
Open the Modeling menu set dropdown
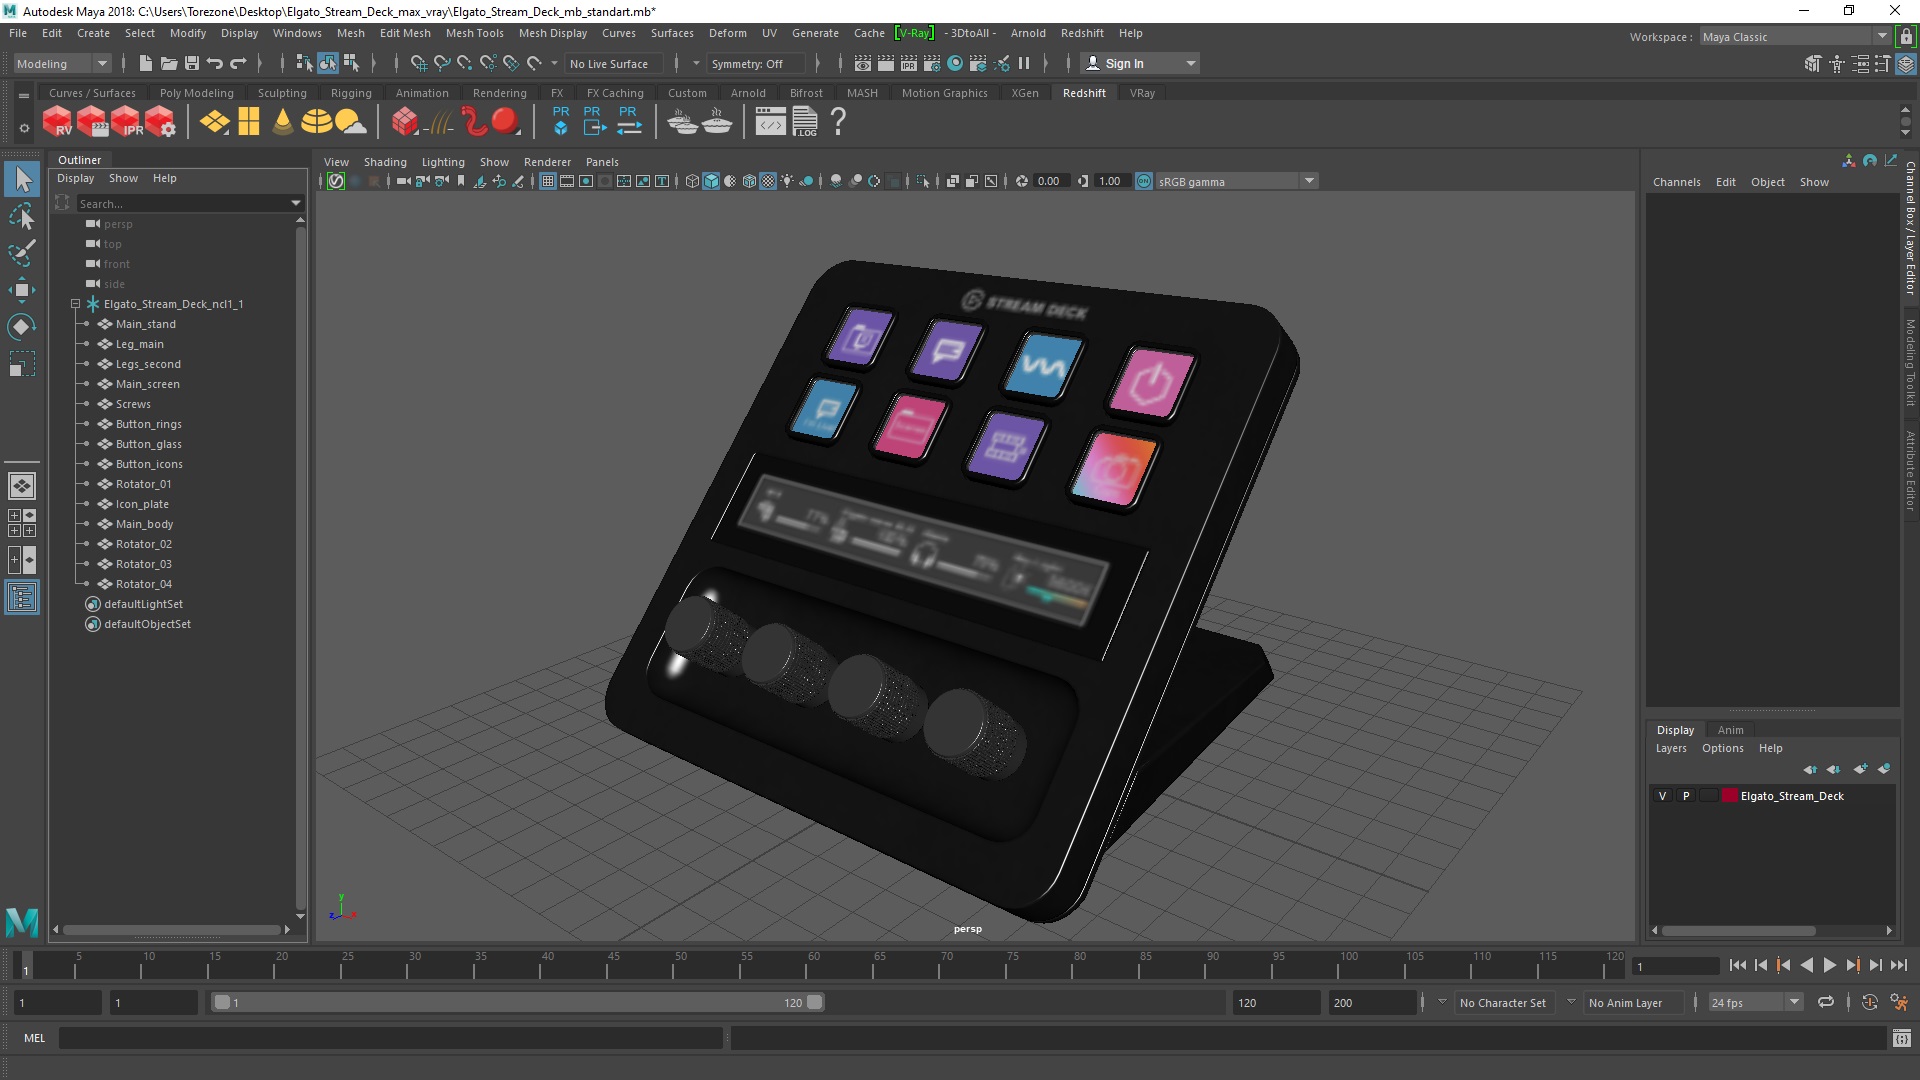point(62,63)
